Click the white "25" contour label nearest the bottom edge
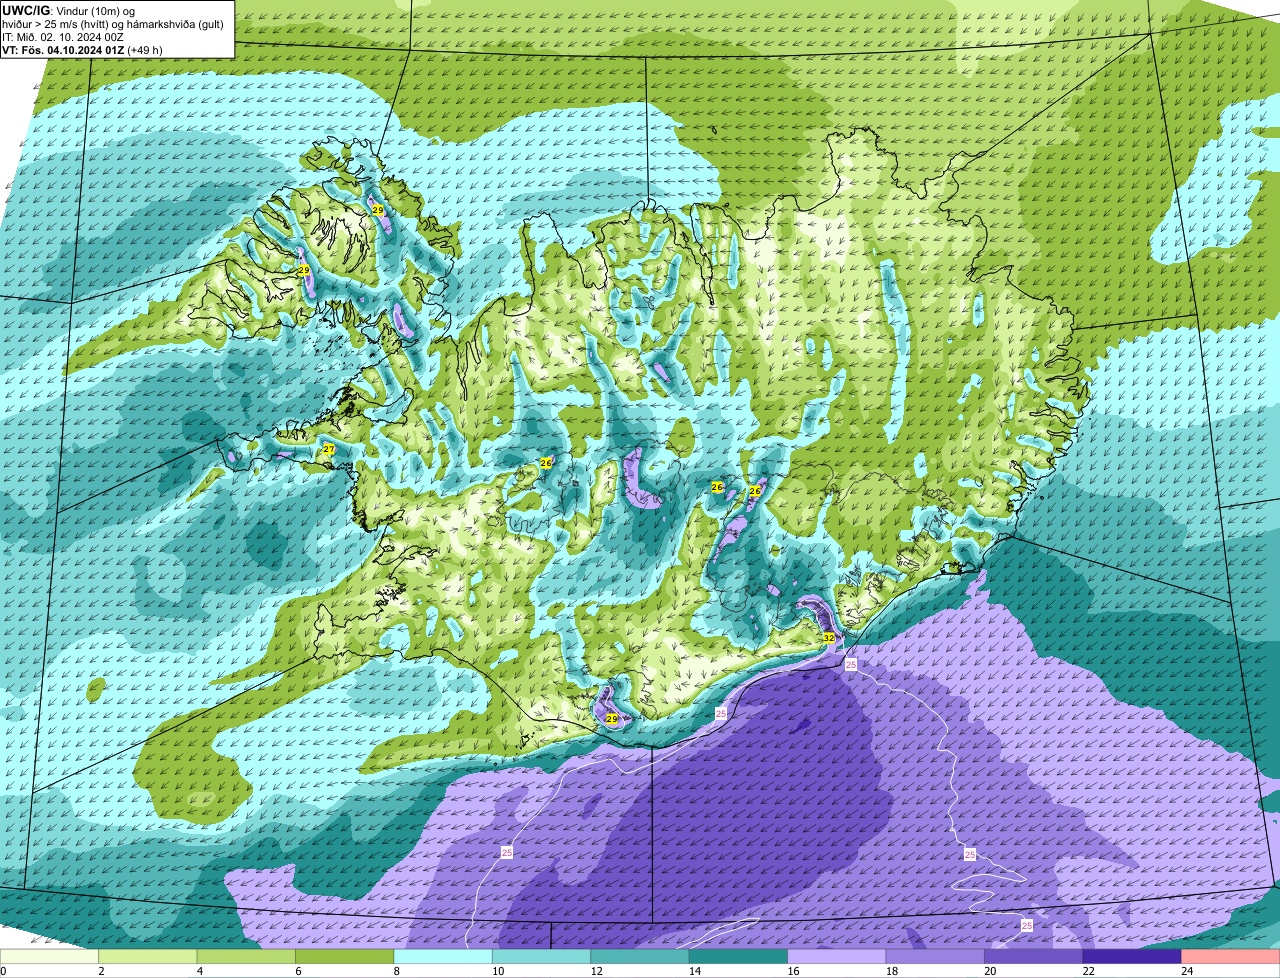 coord(1027,926)
